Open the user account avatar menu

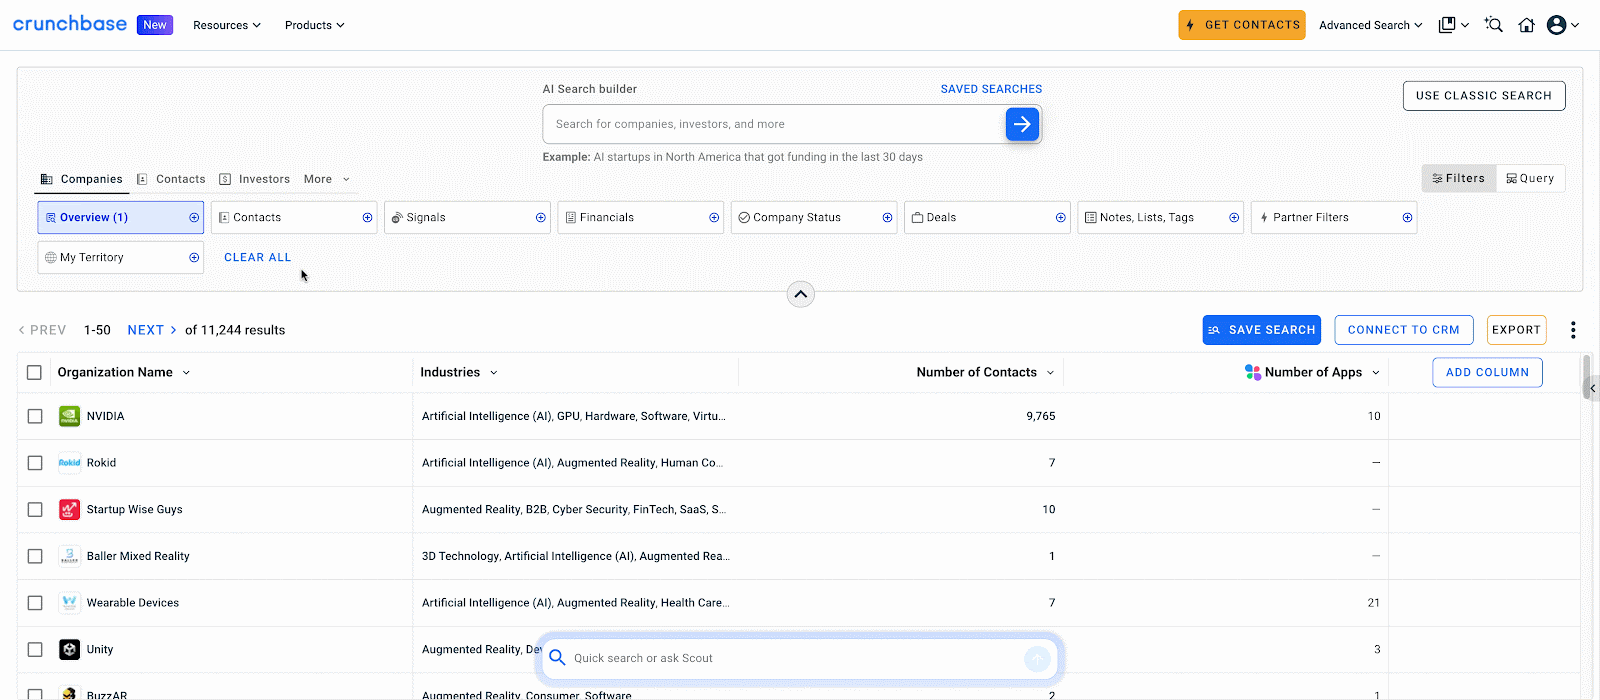(1557, 25)
